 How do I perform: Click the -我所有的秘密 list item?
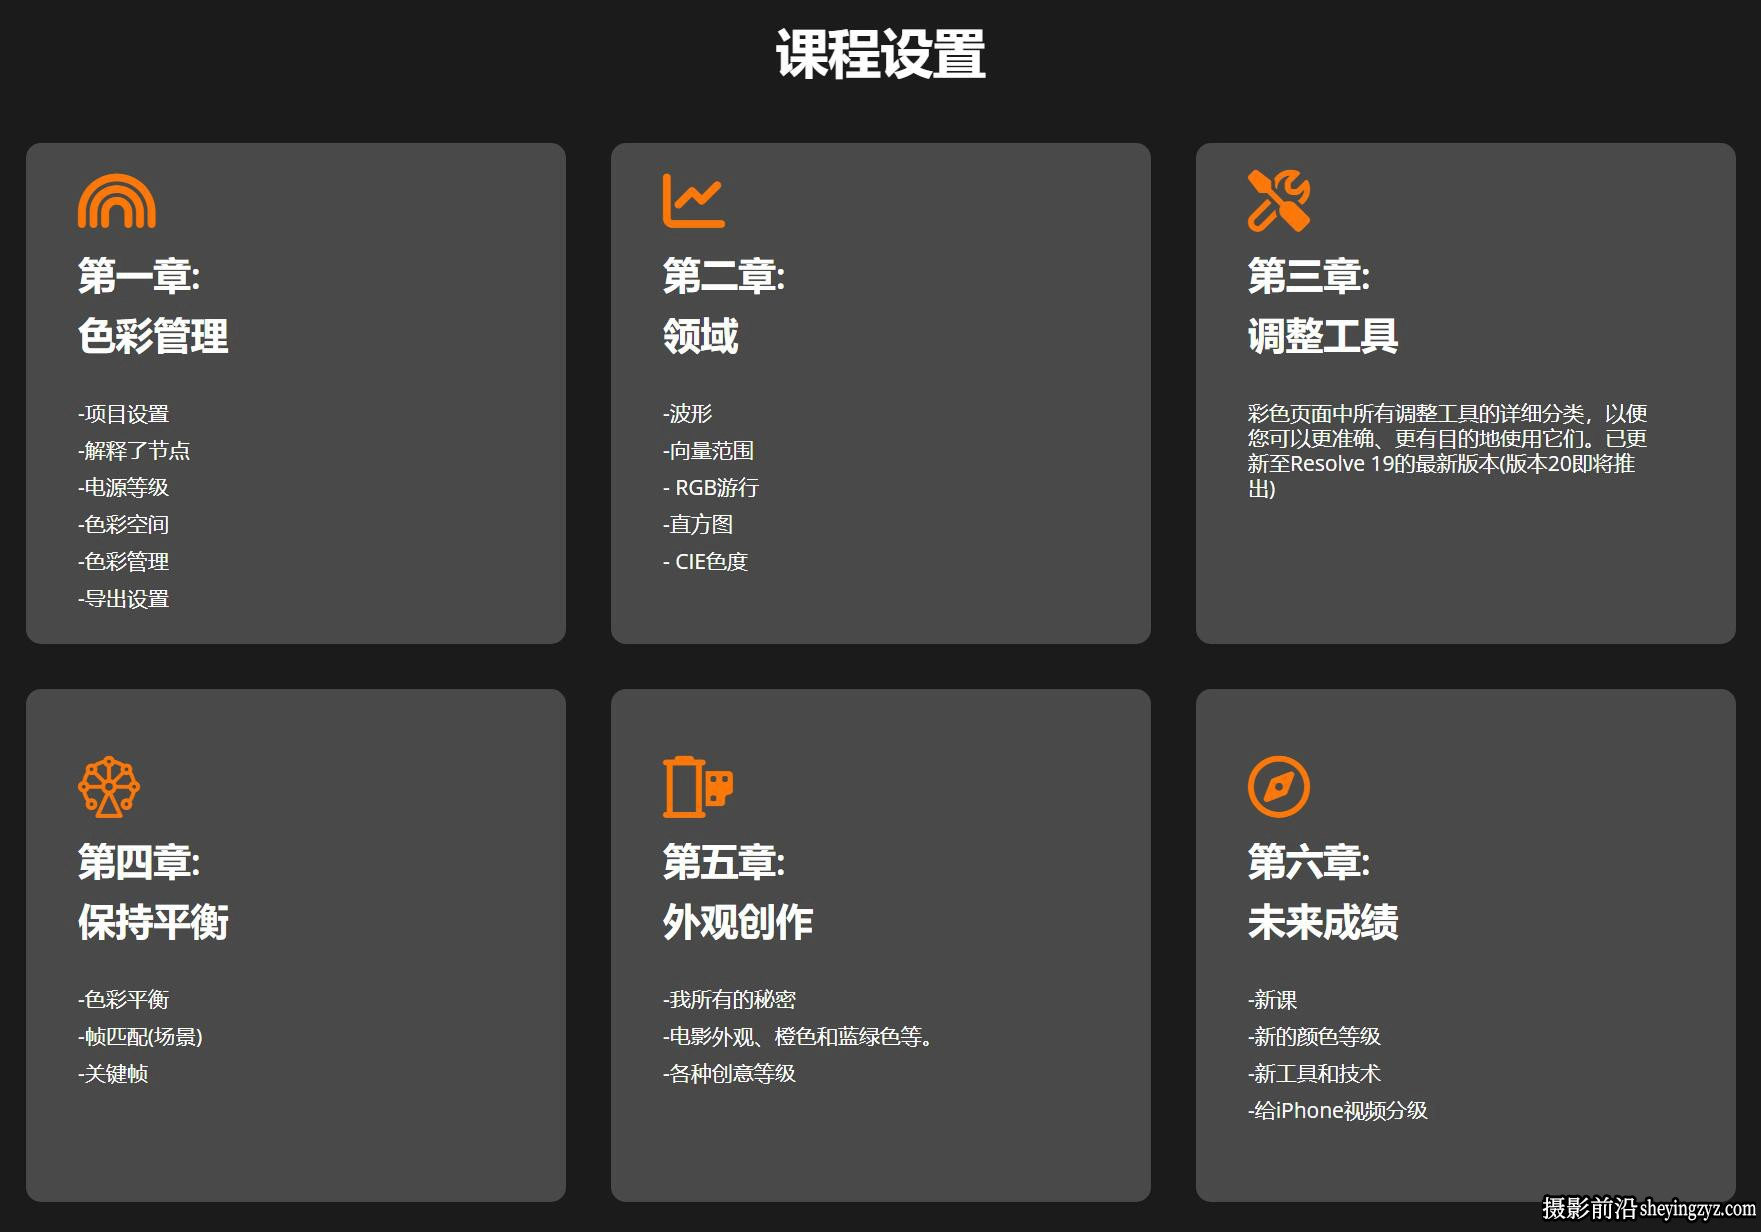point(730,1000)
